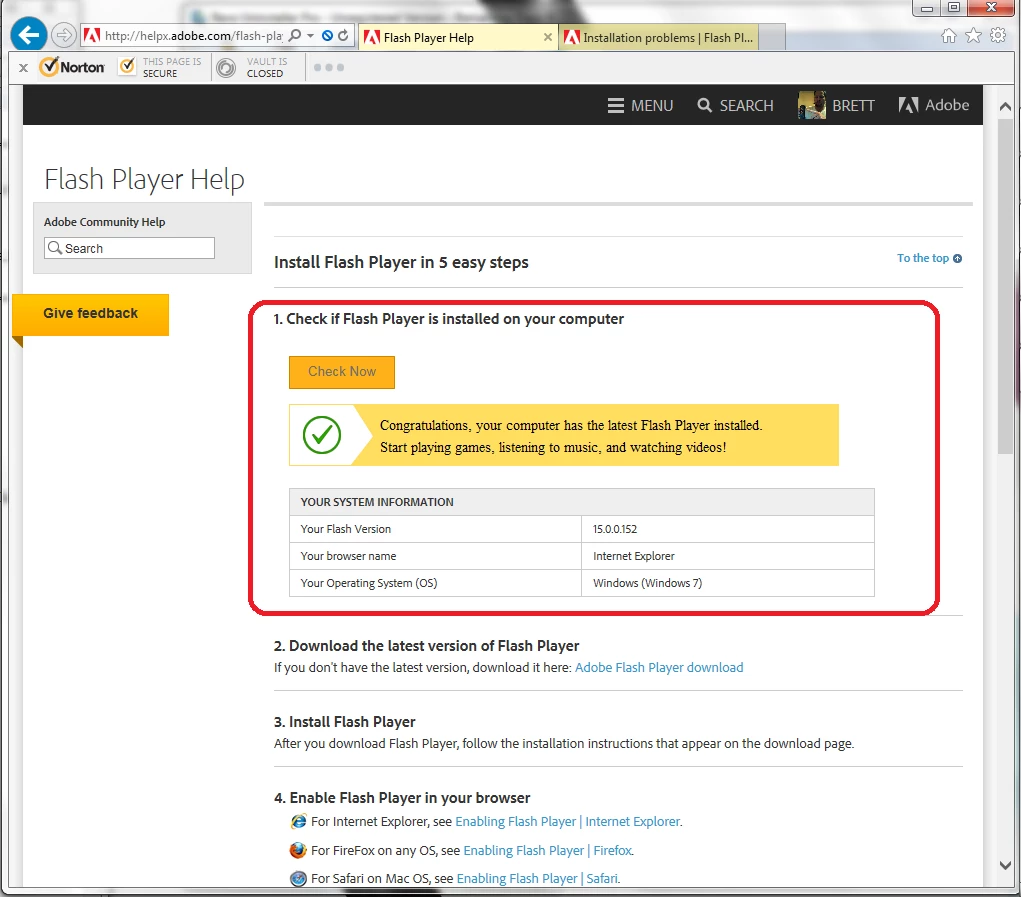Viewport: 1021px width, 897px height.
Task: Click the Internet Explorer icon in step 4
Action: (x=298, y=821)
